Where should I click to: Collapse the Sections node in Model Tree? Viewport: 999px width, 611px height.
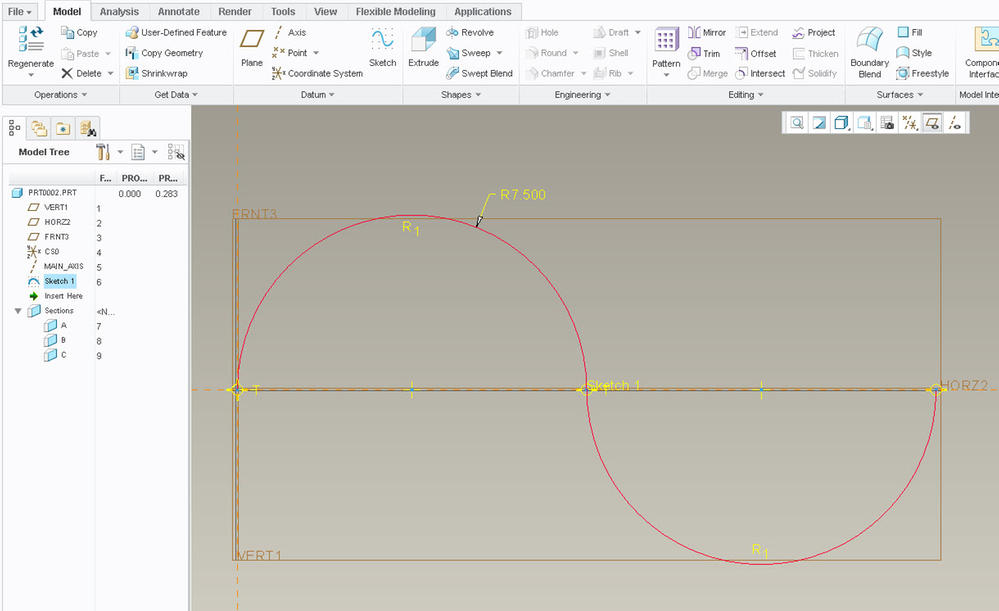18,311
